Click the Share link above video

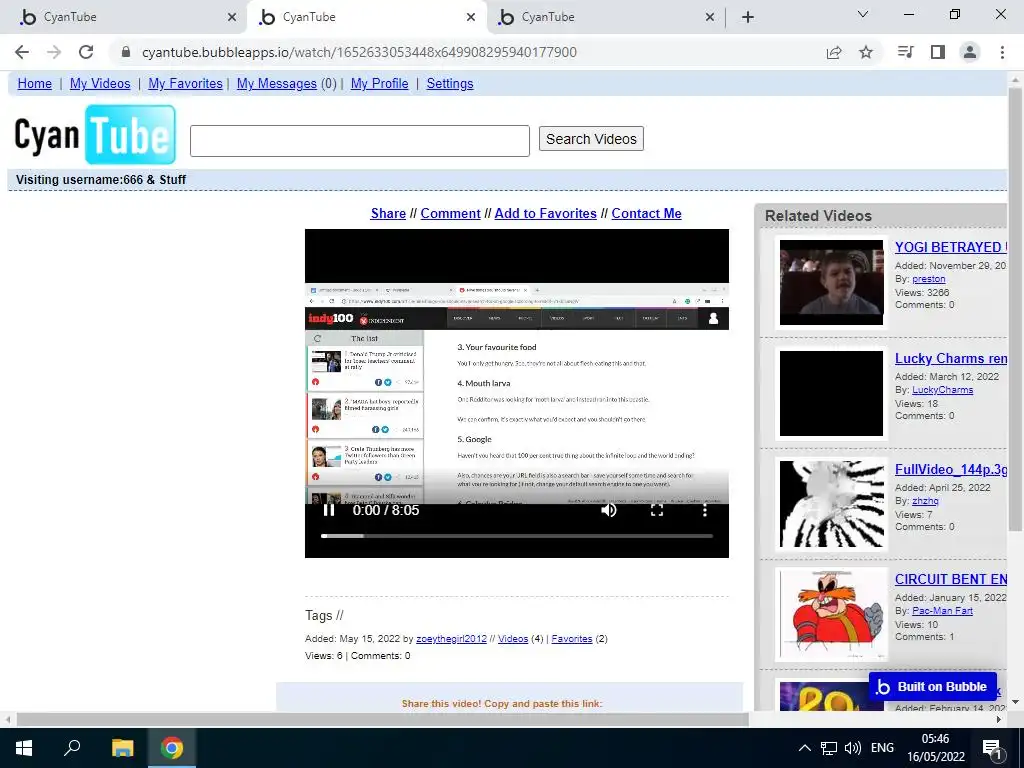[x=388, y=214]
